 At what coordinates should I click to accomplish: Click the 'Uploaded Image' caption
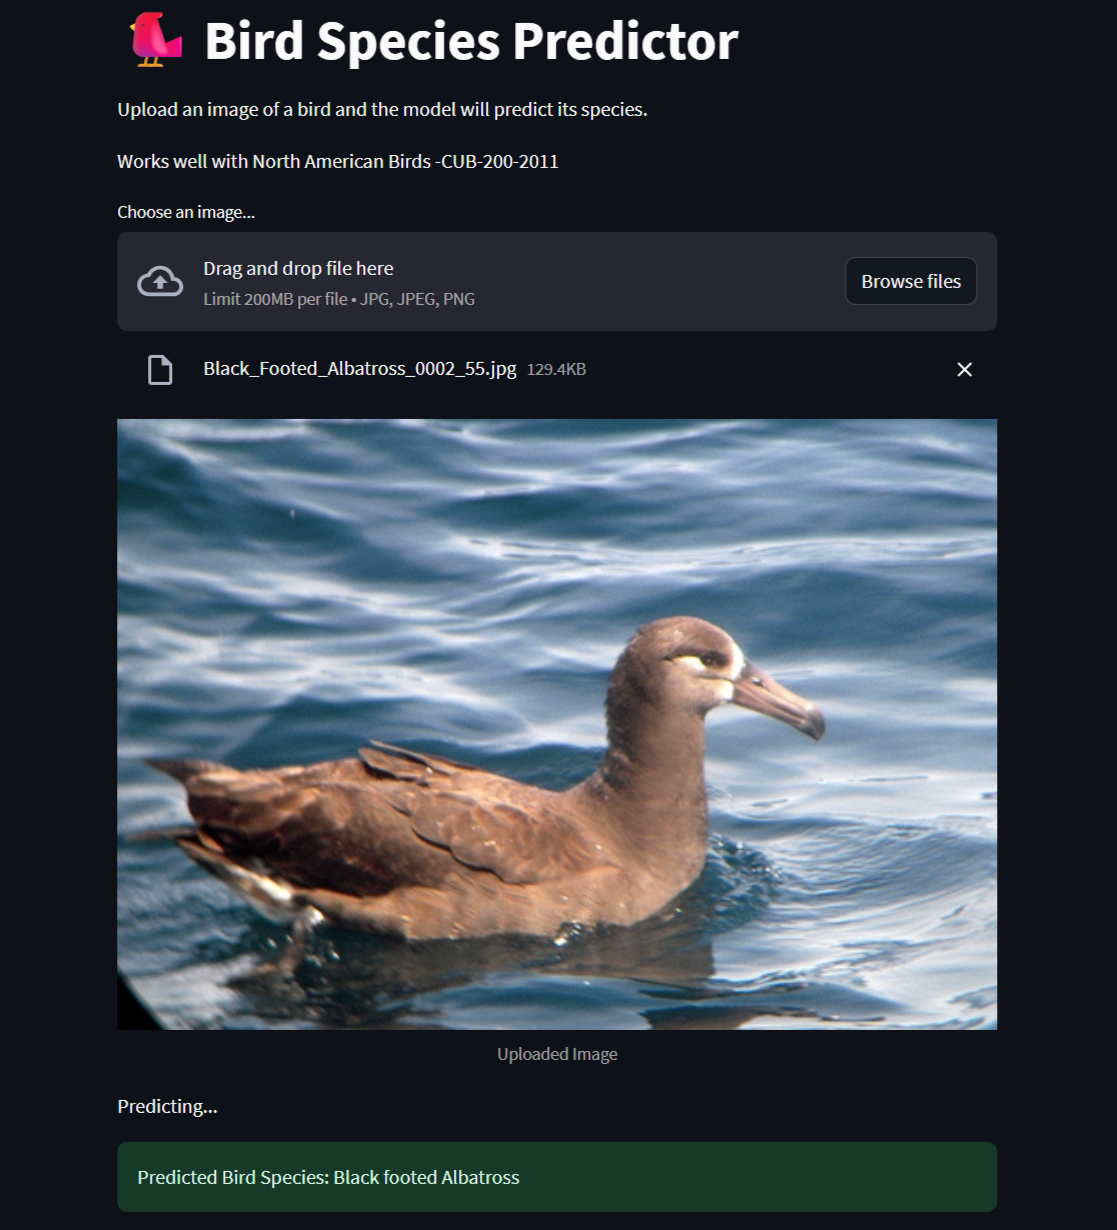tap(557, 1054)
